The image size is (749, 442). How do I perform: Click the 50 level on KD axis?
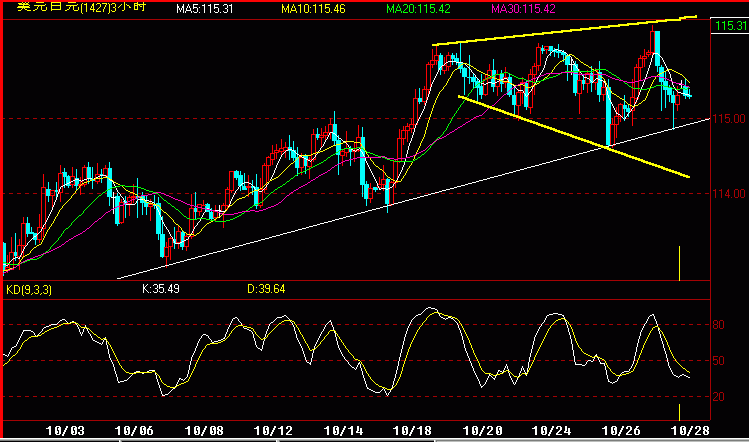pos(718,361)
